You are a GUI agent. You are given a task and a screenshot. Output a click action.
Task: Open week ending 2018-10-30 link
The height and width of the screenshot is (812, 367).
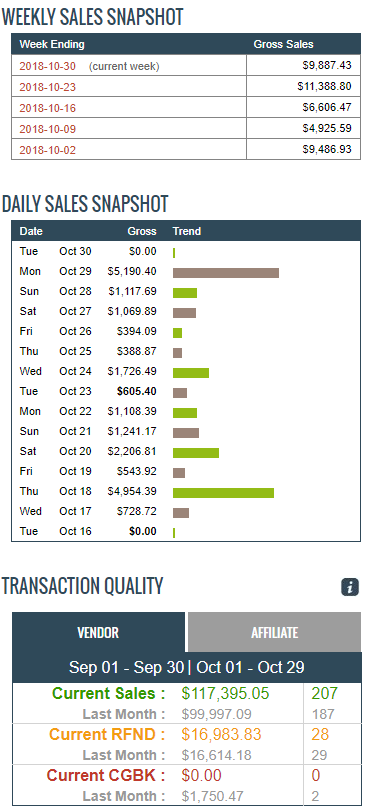pos(48,66)
